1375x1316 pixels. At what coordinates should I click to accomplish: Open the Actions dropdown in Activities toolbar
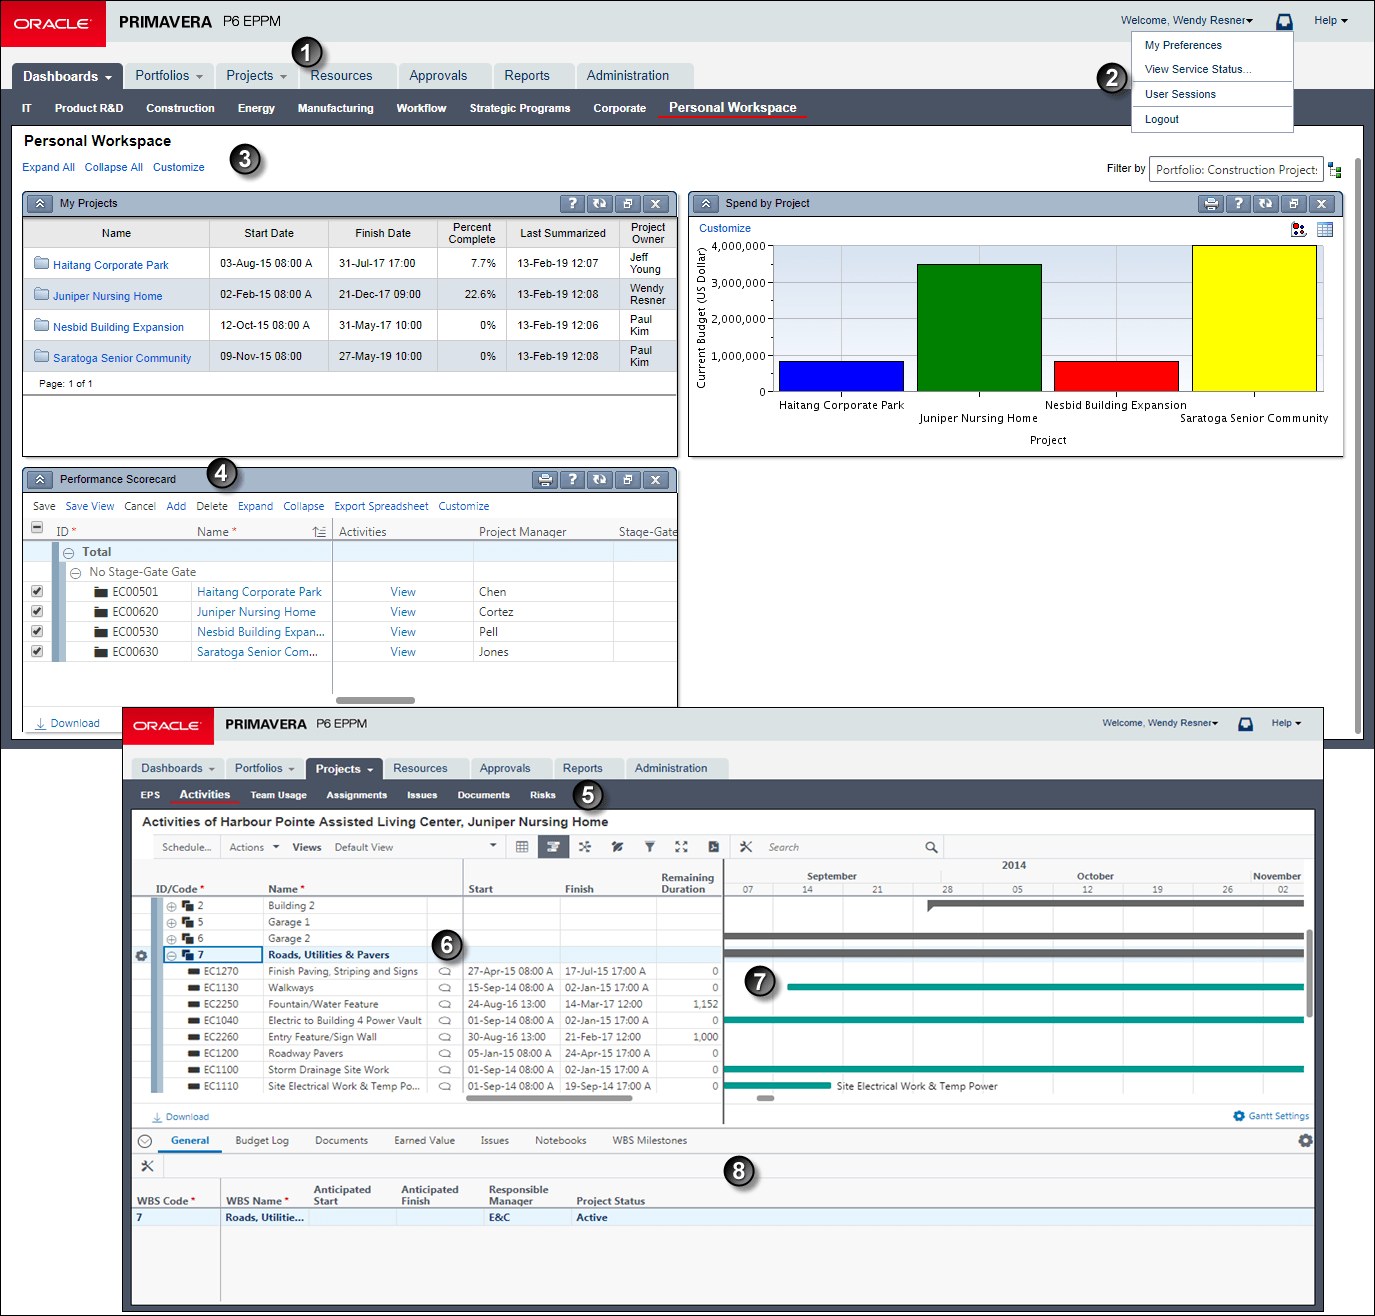point(254,847)
